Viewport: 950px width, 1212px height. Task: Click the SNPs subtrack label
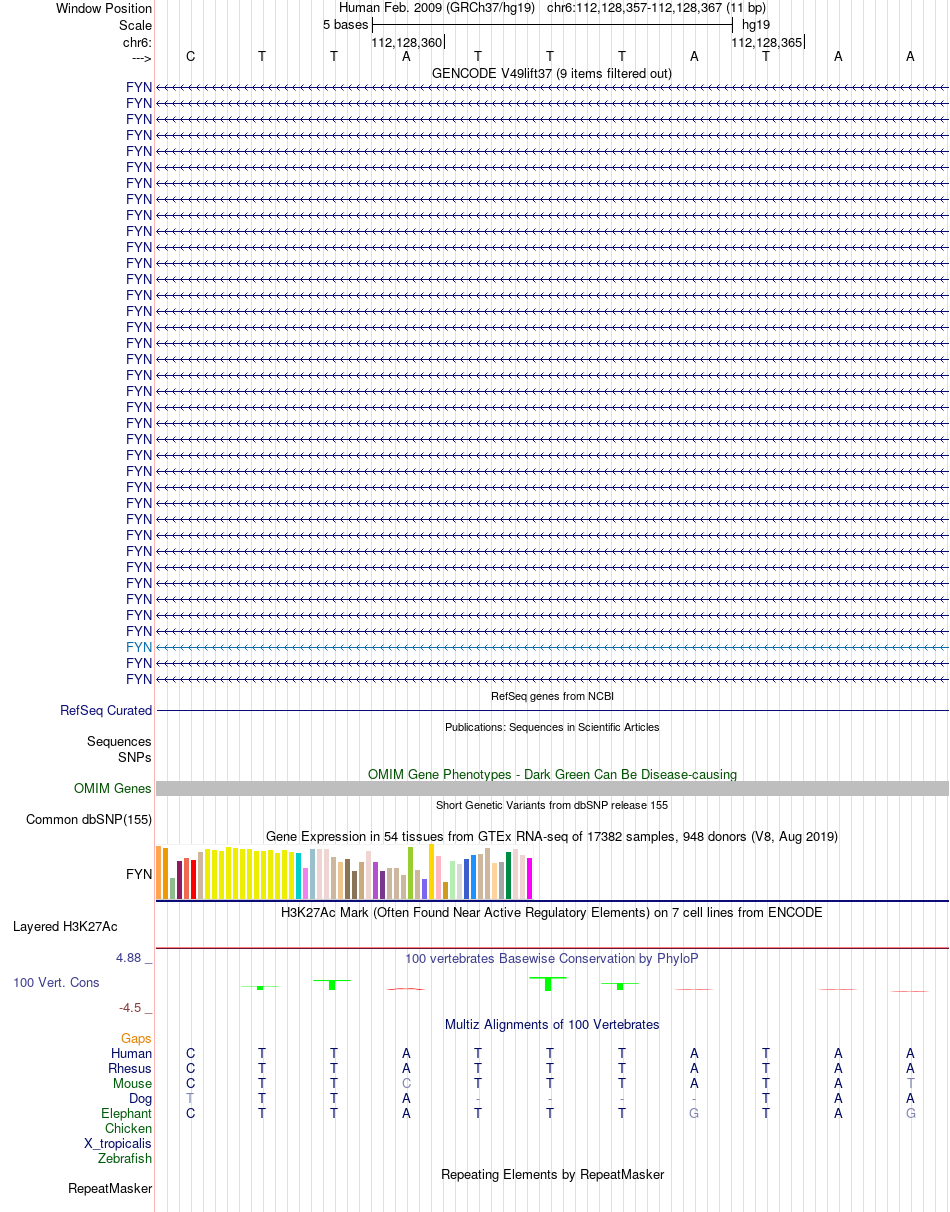click(135, 757)
